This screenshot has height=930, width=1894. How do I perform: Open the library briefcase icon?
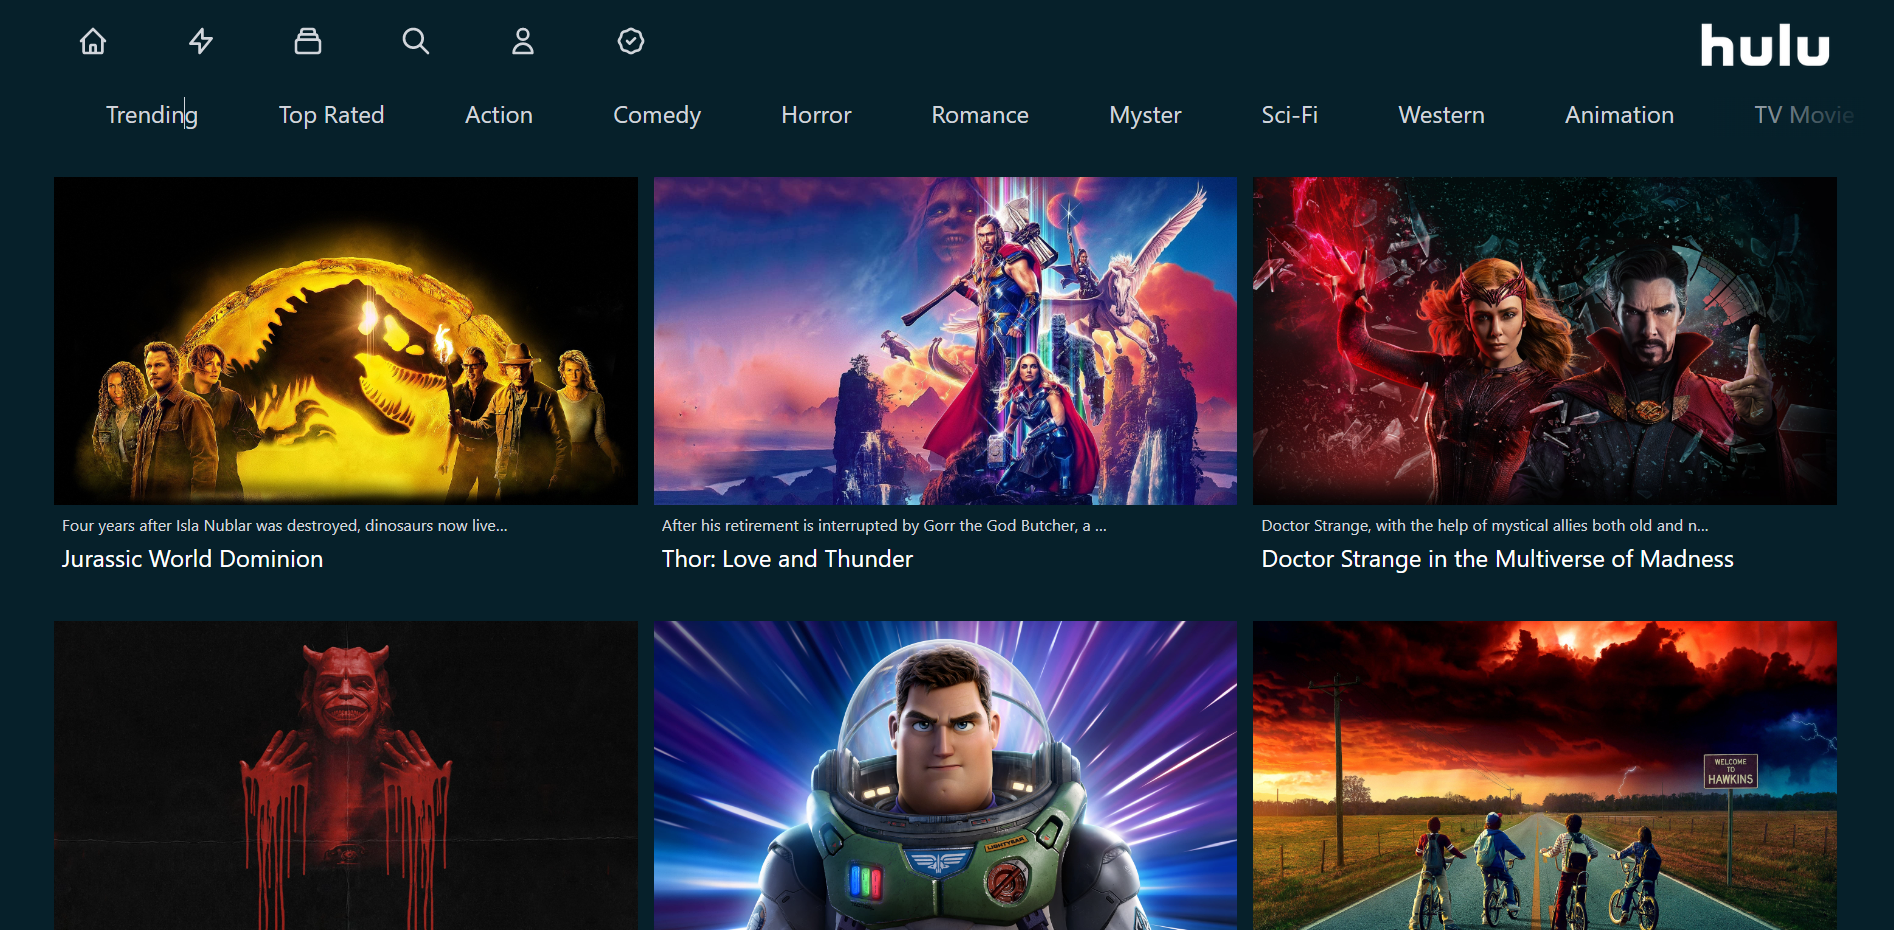click(308, 41)
